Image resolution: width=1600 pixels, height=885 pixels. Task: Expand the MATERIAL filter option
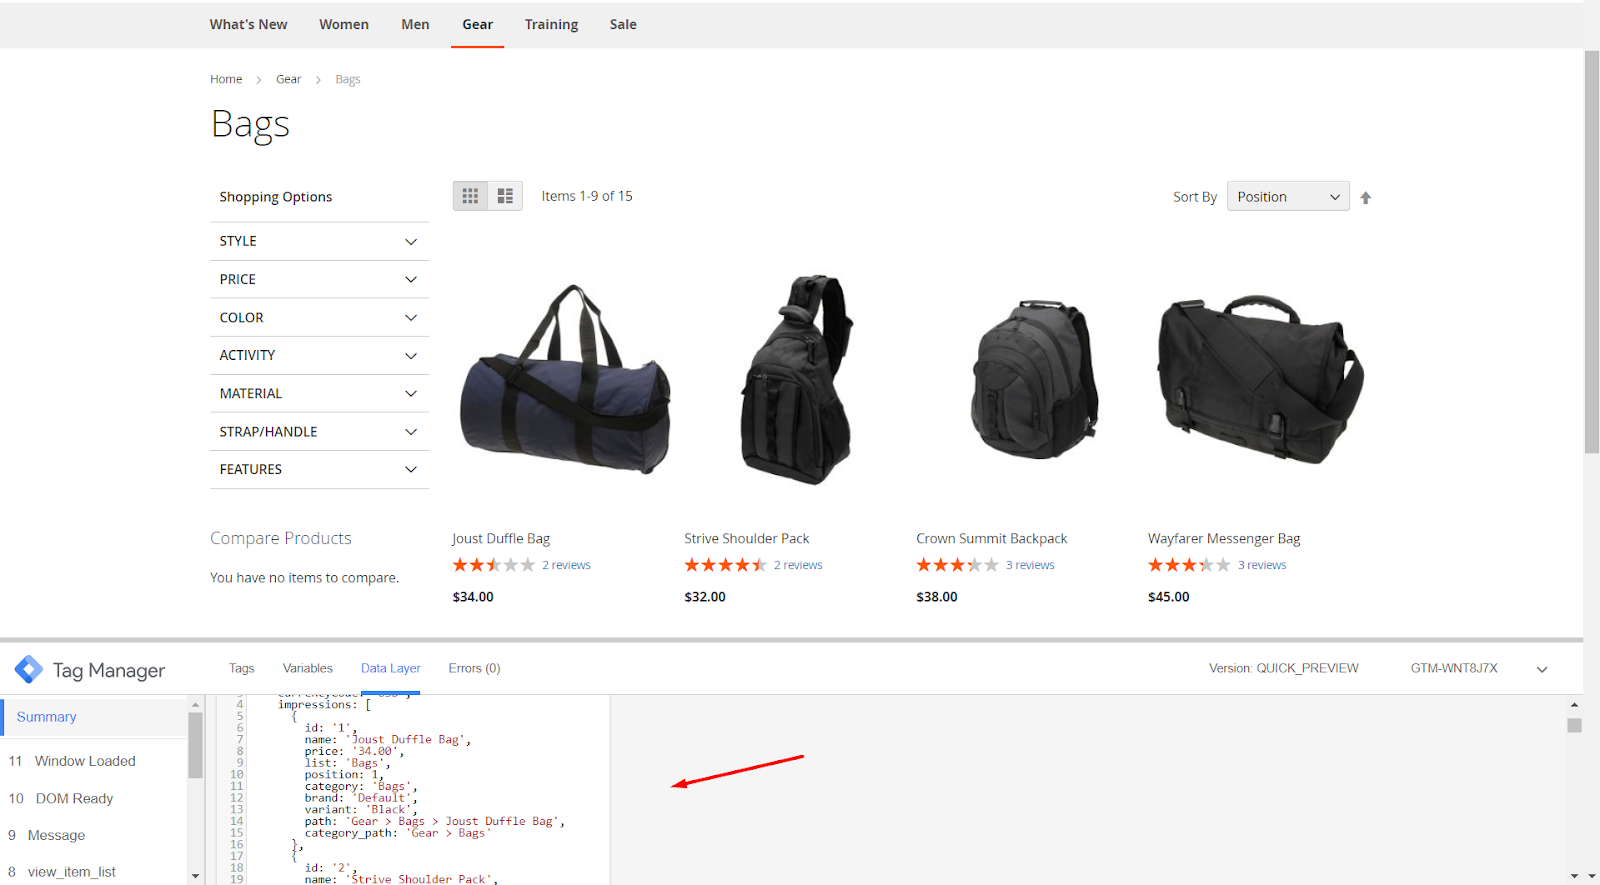tap(318, 394)
